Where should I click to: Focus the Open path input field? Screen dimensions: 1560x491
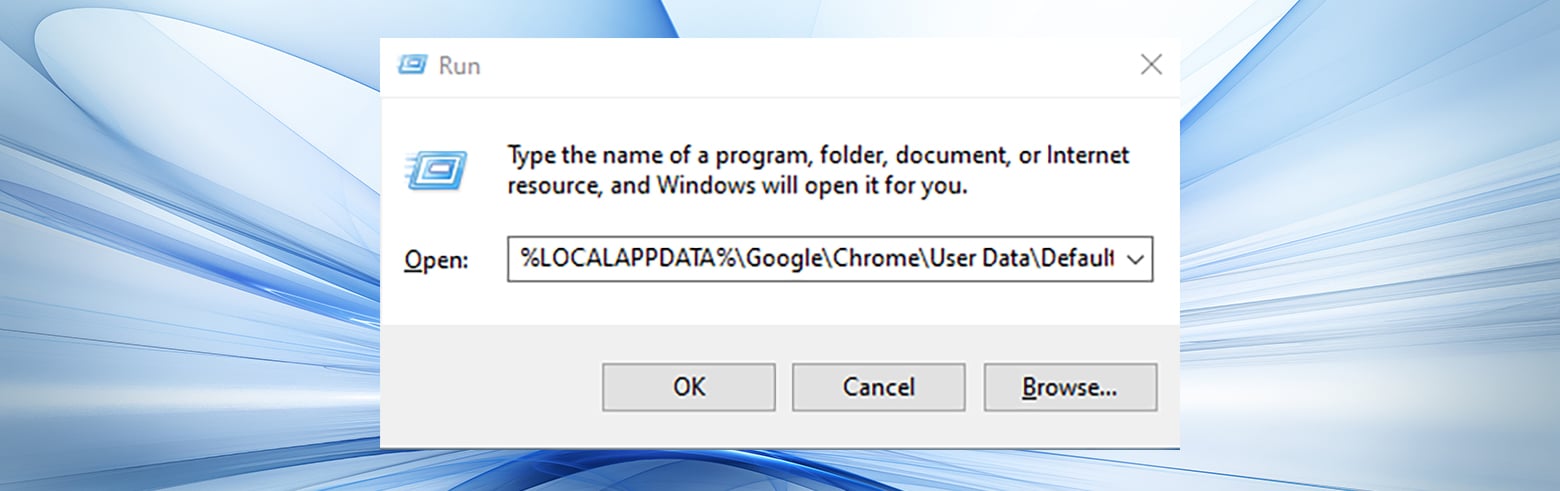tap(814, 259)
